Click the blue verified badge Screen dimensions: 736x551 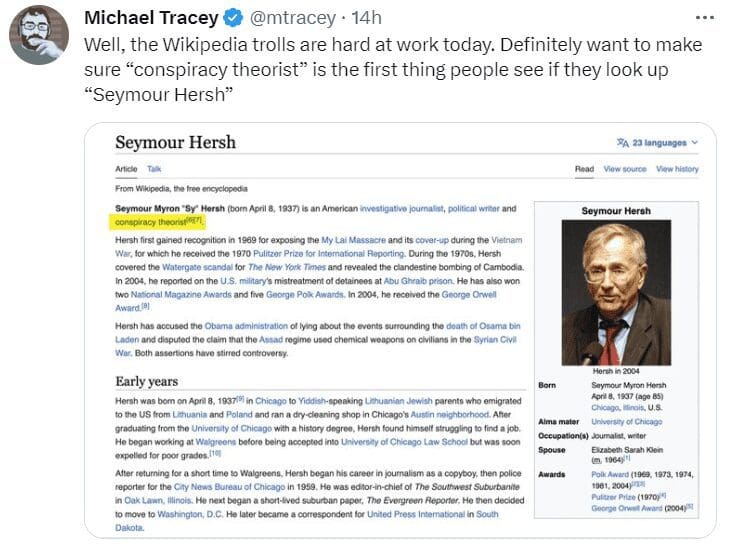(233, 18)
